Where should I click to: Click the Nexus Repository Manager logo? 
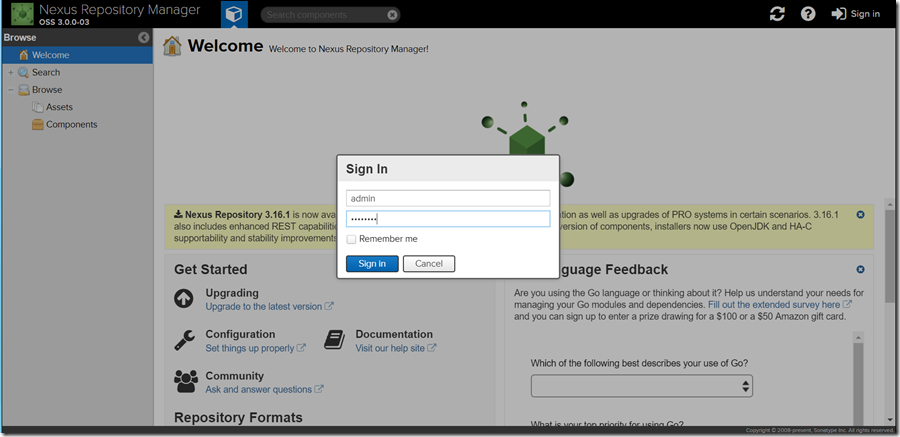pyautogui.click(x=22, y=14)
